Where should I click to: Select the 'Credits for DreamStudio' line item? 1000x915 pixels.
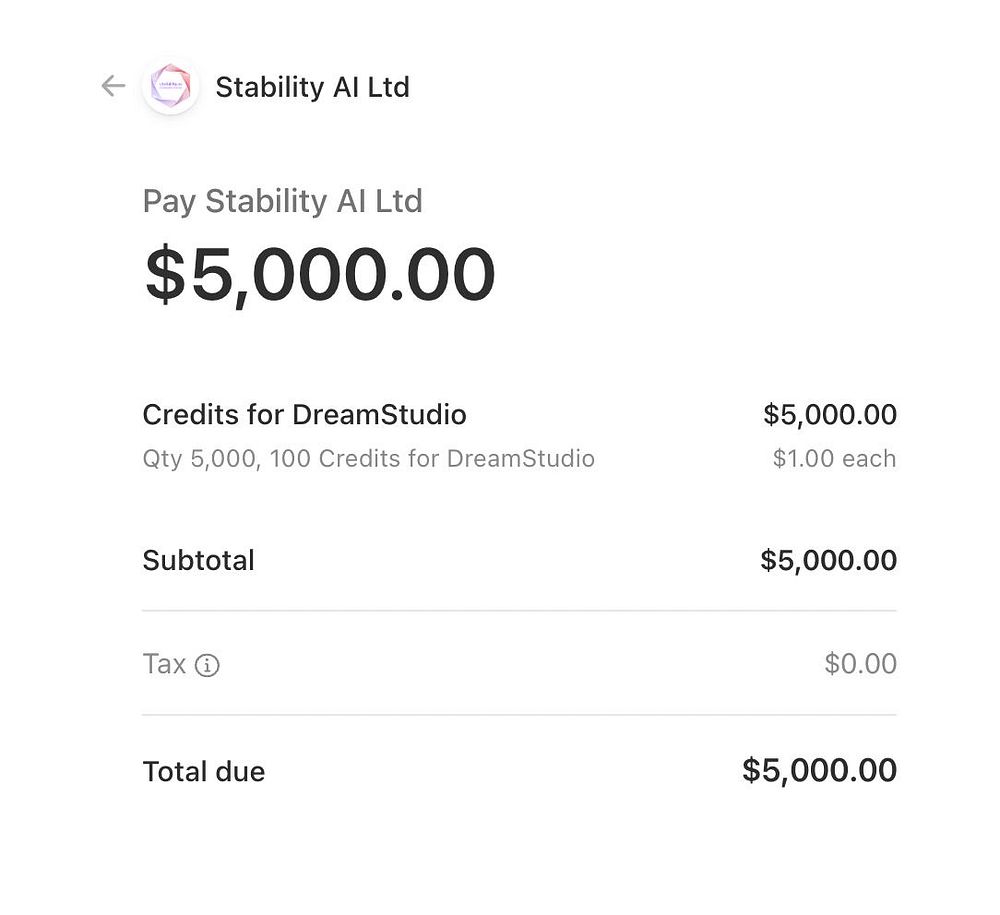click(x=304, y=414)
